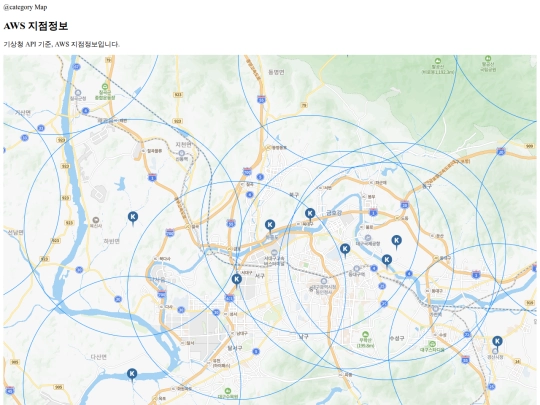540x405 pixels.
Task: Click the green 종합운동장 icon near 칠곡군청
Action: coord(105,86)
